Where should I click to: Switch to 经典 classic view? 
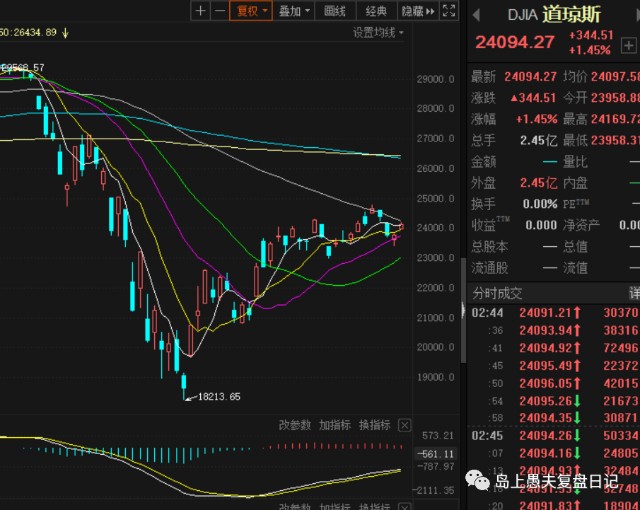tap(376, 11)
